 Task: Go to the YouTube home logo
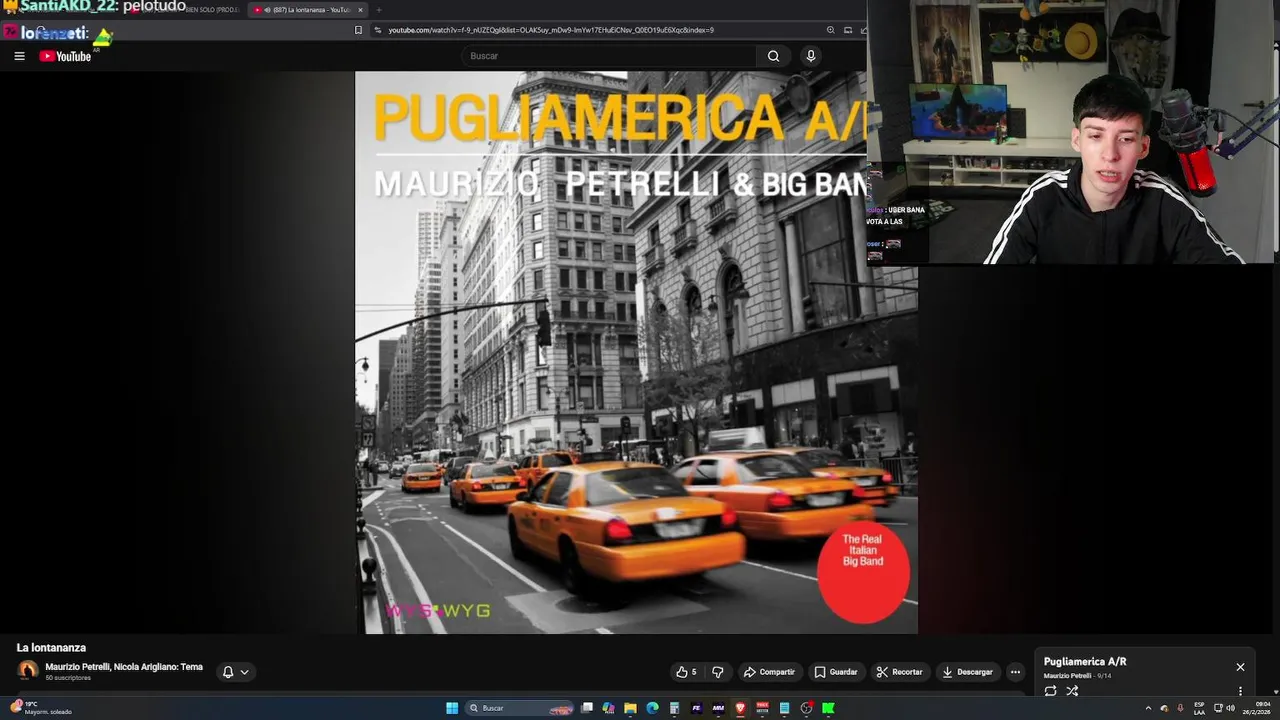[65, 56]
